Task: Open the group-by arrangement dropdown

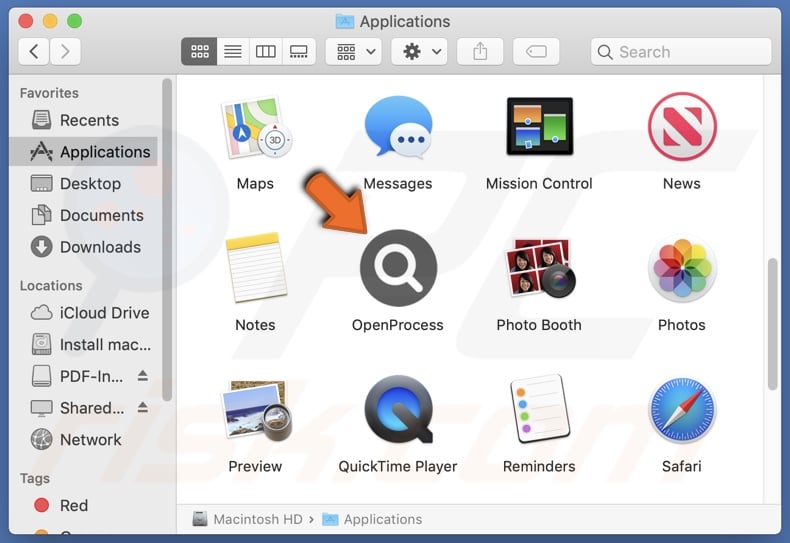Action: [x=354, y=51]
